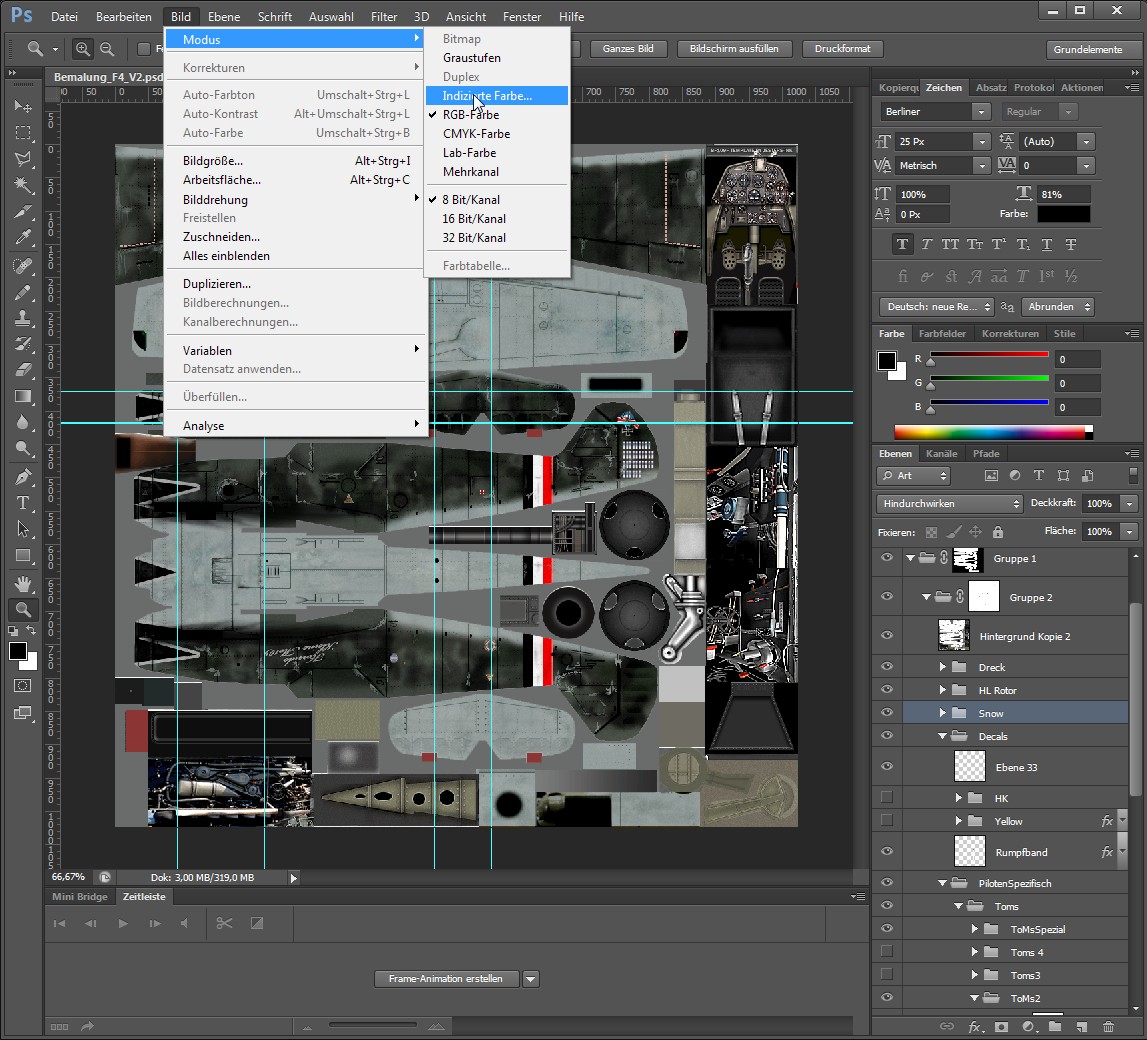Viewport: 1147px width, 1040px height.
Task: Open the Hindurchwirken blend mode dropdown
Action: coord(949,504)
